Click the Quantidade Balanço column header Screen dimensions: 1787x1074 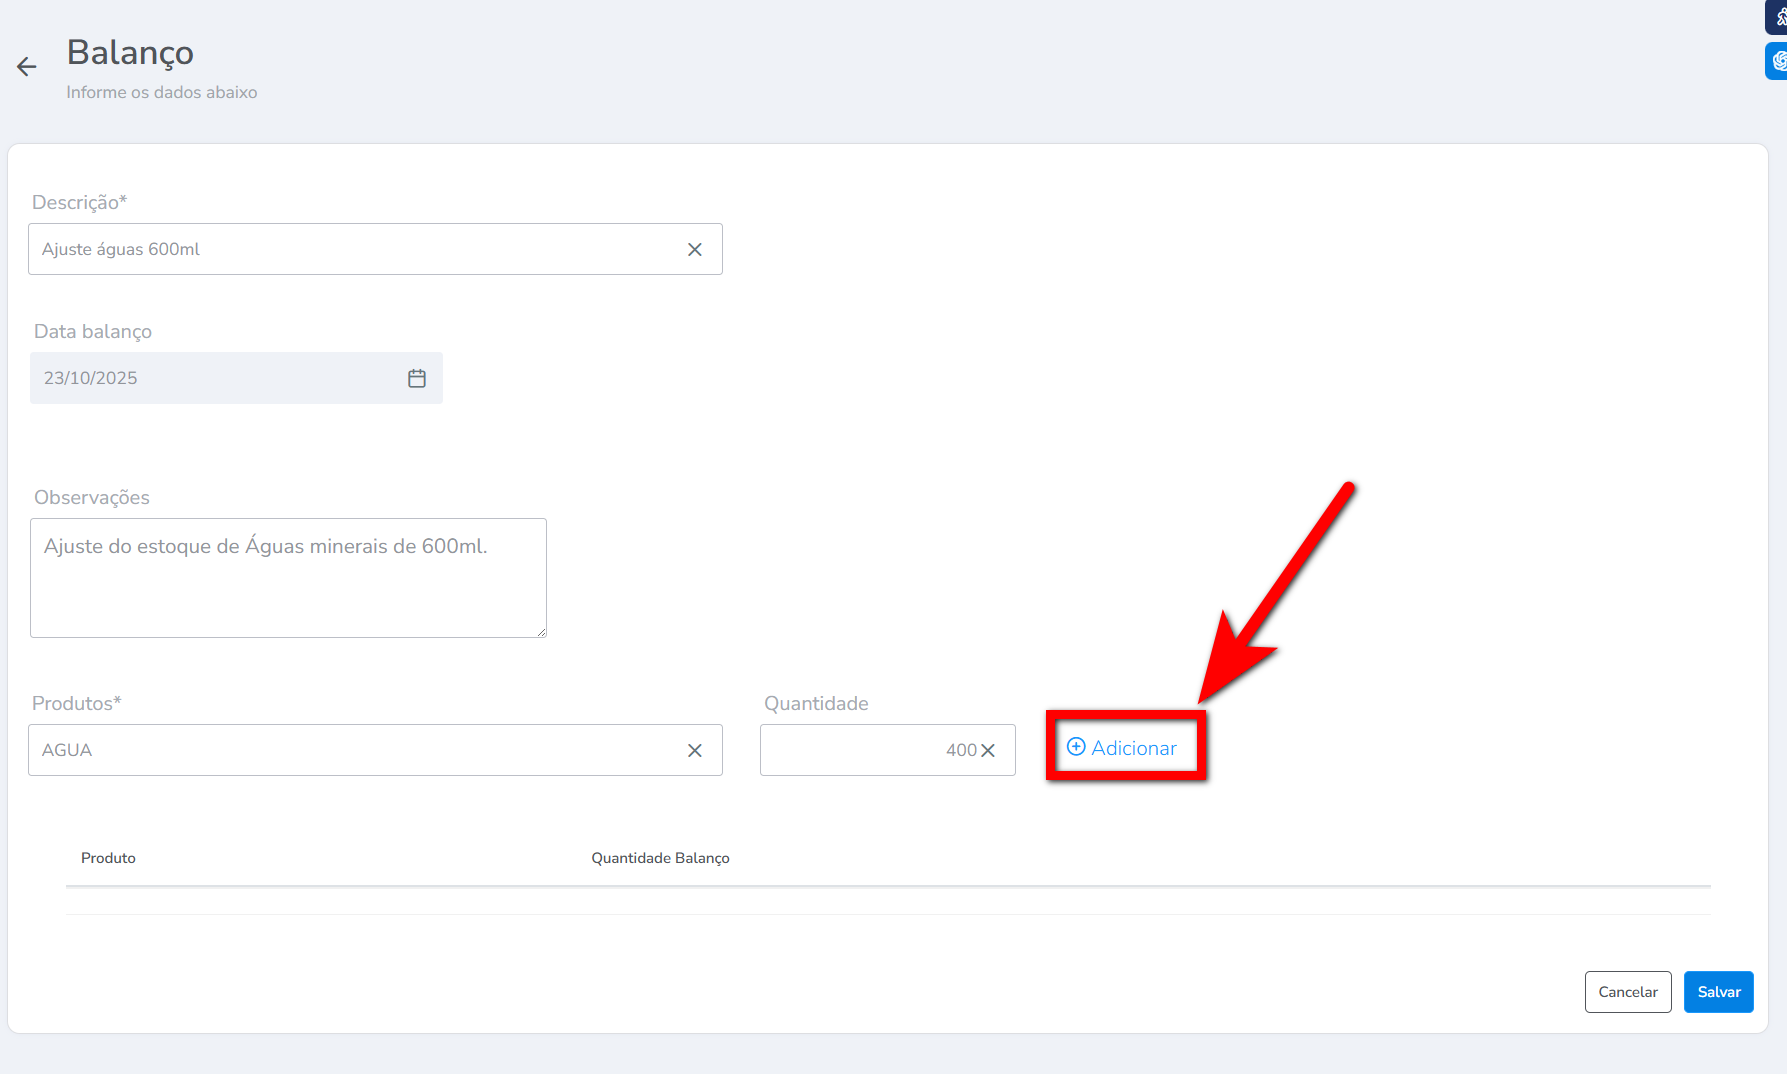660,858
